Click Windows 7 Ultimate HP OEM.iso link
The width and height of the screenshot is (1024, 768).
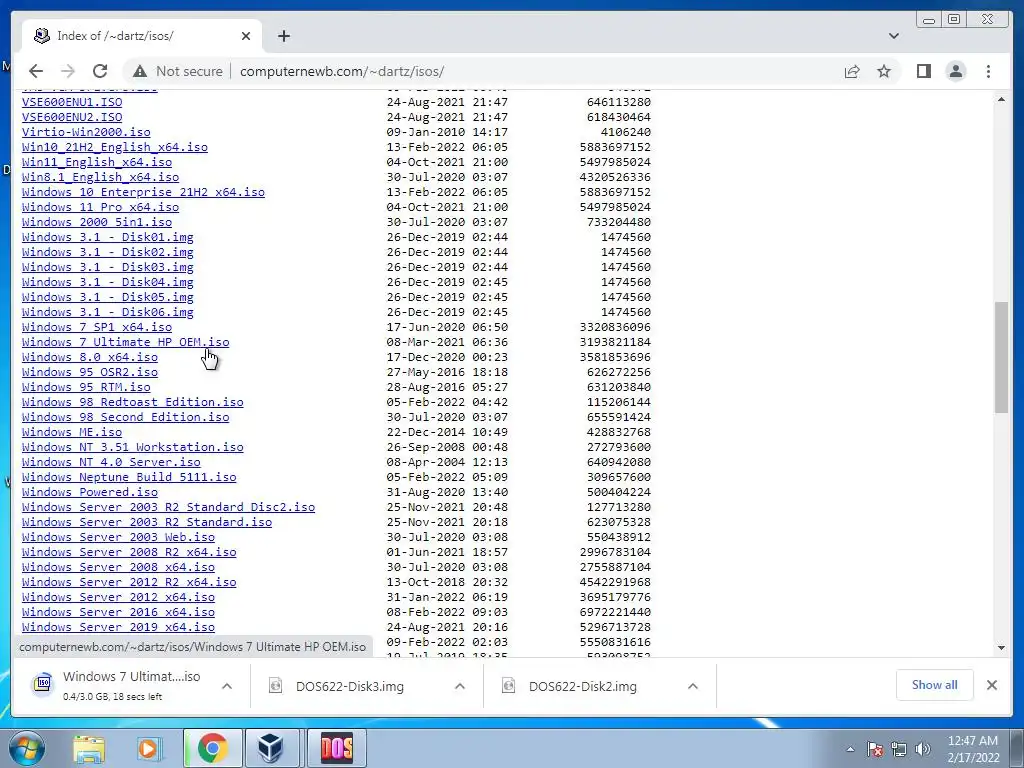125,342
